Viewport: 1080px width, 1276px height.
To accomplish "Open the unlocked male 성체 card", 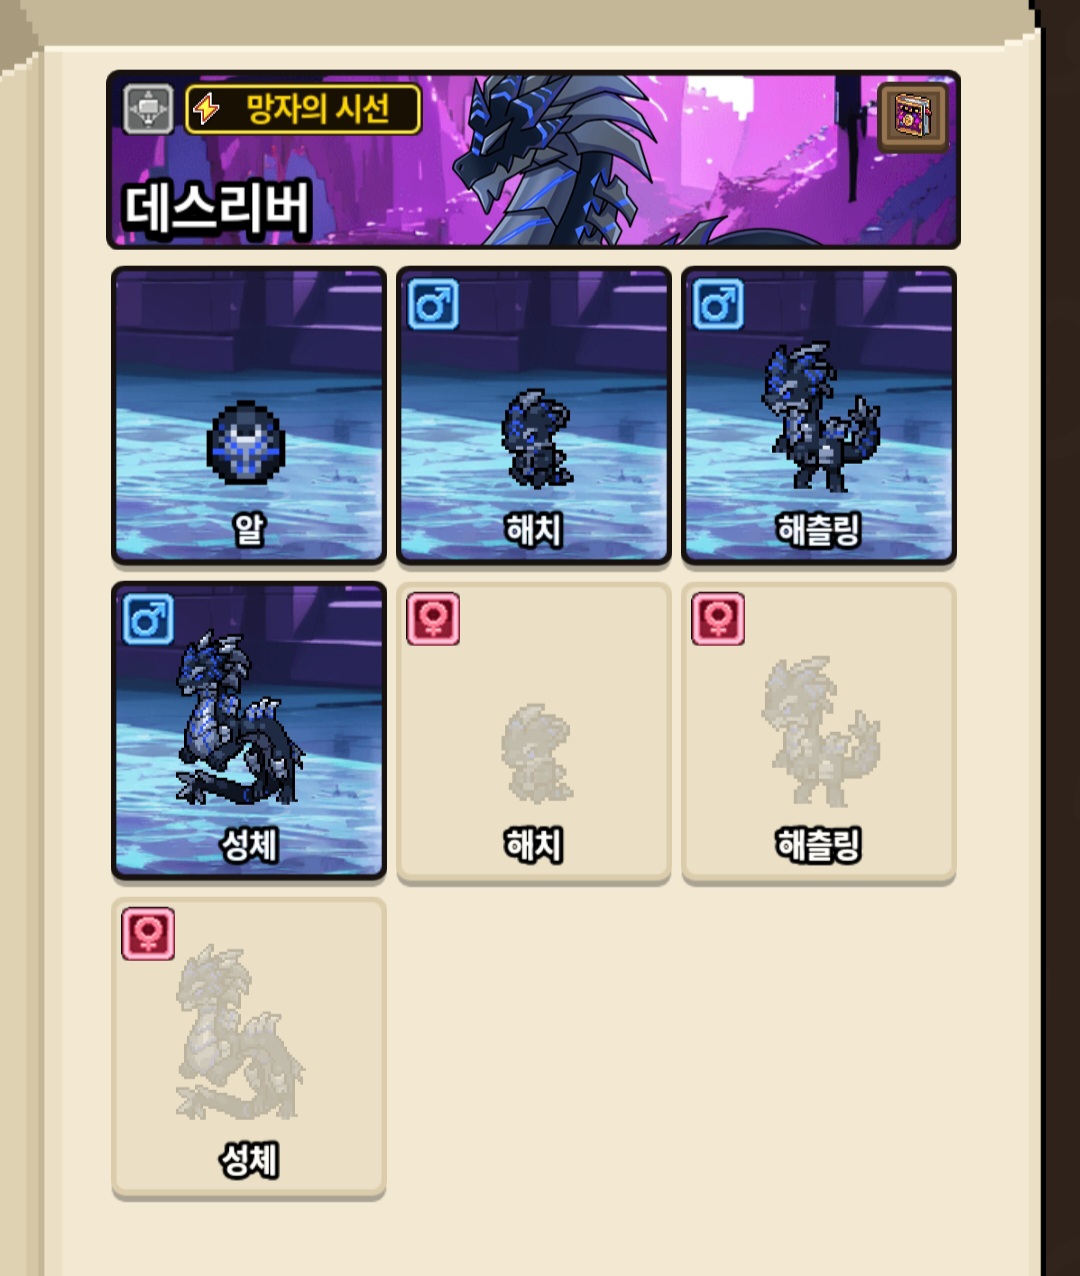I will pos(248,731).
